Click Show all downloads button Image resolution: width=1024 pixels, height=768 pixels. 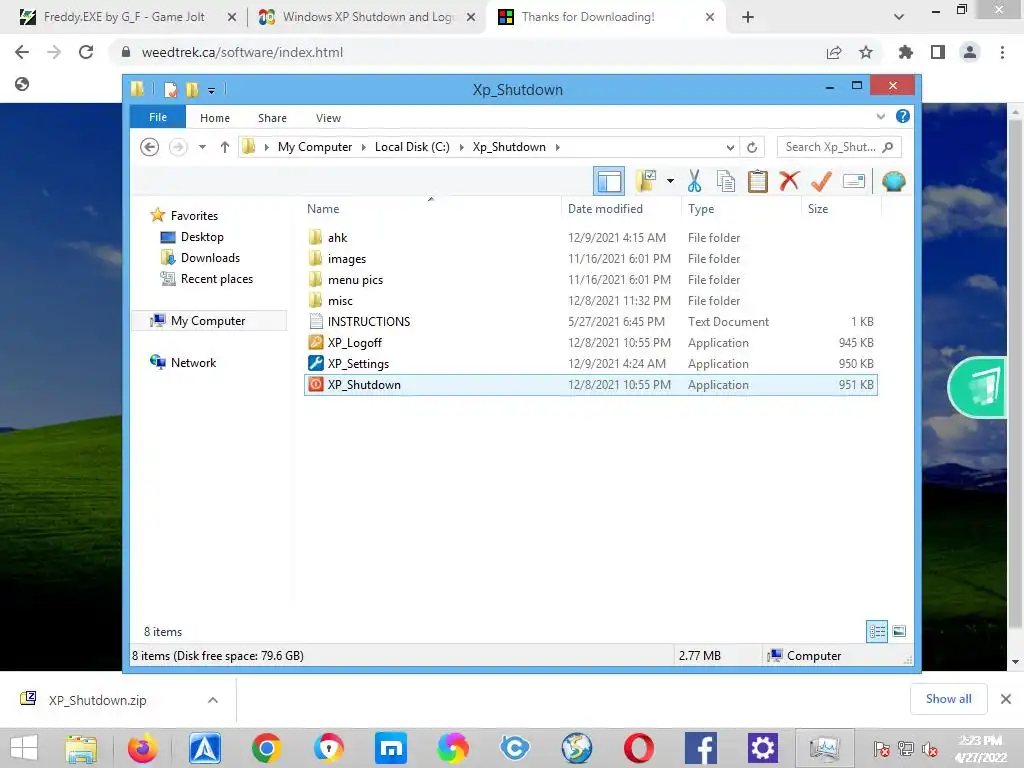[948, 699]
